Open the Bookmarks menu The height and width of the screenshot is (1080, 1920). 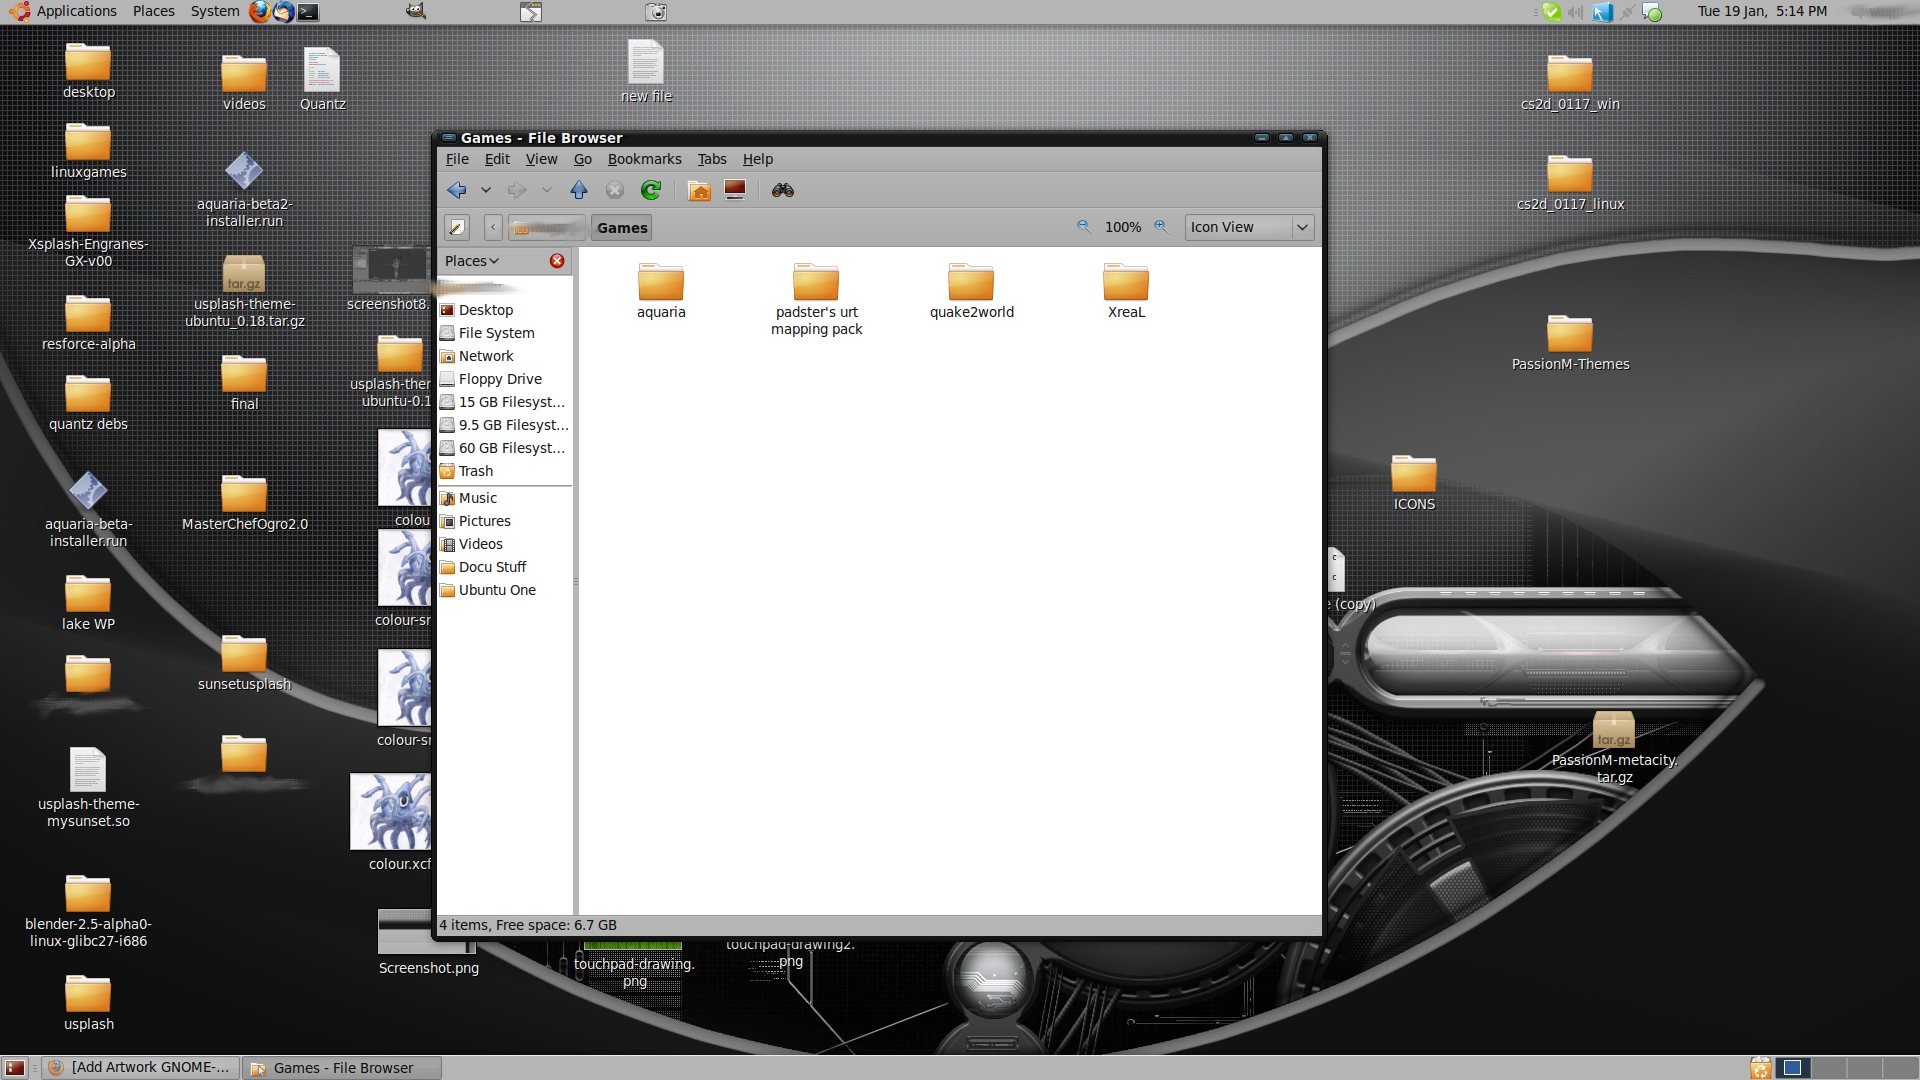[x=644, y=159]
